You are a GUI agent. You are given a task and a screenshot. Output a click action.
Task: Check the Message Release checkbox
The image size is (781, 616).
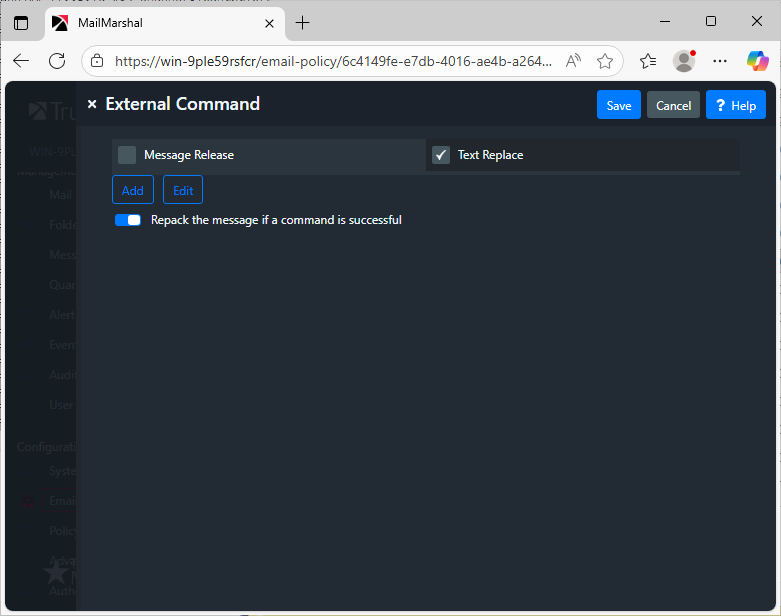pyautogui.click(x=127, y=155)
